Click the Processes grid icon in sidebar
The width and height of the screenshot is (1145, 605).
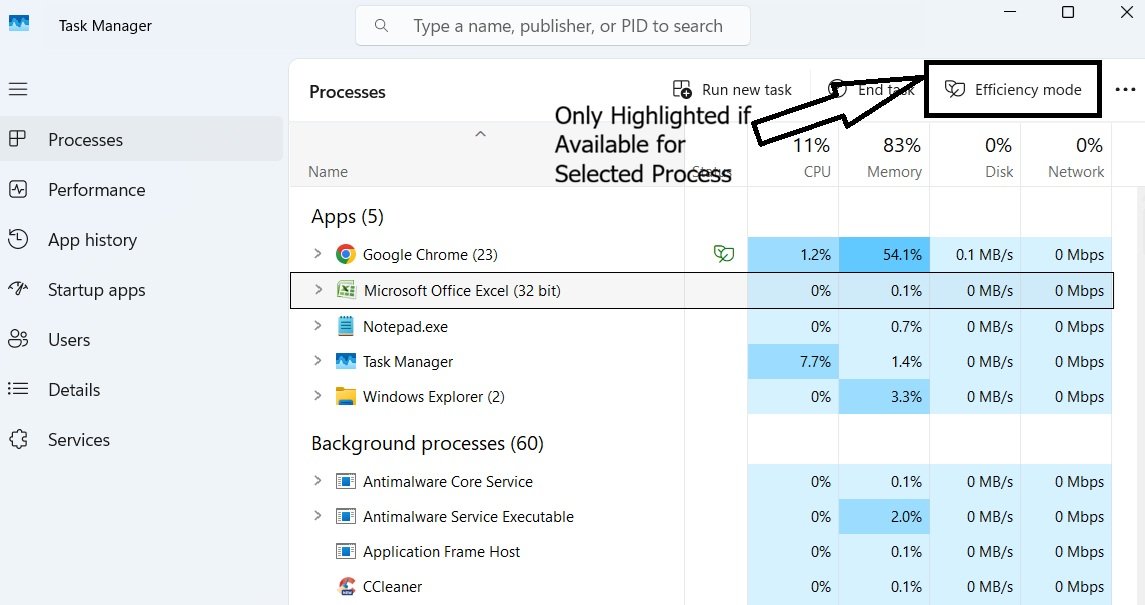pyautogui.click(x=18, y=139)
